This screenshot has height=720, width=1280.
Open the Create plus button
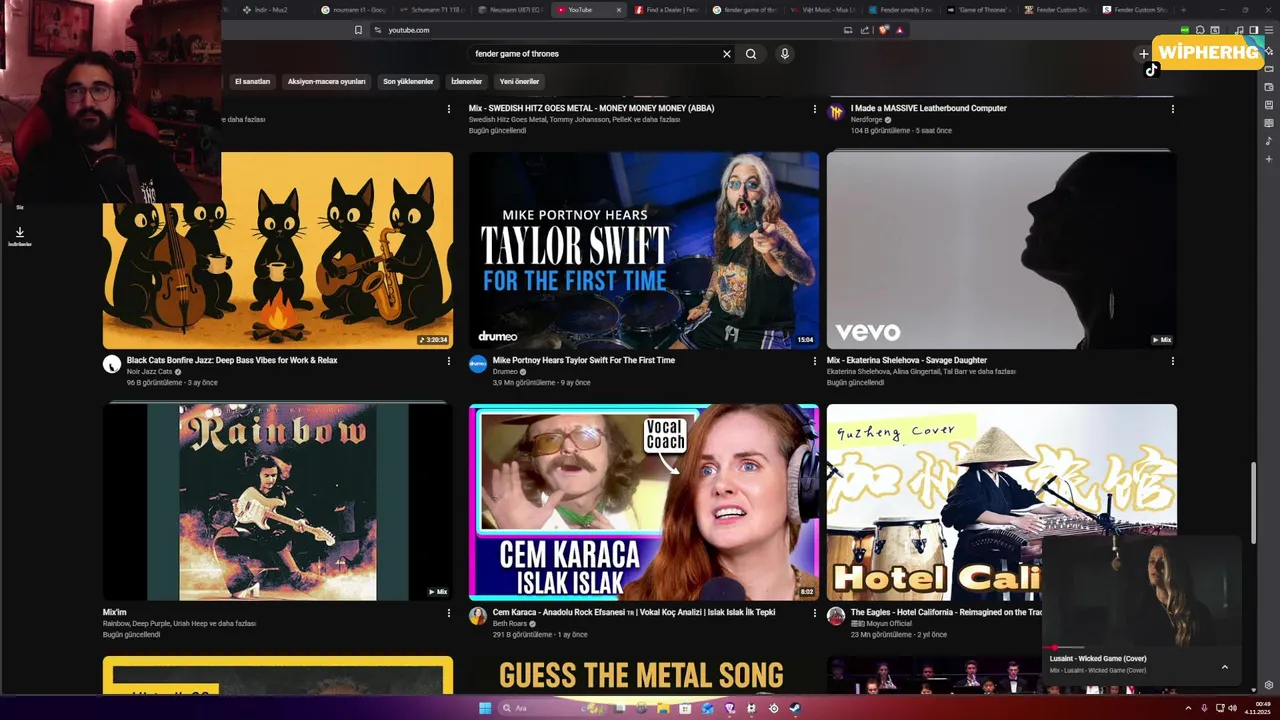click(1143, 54)
